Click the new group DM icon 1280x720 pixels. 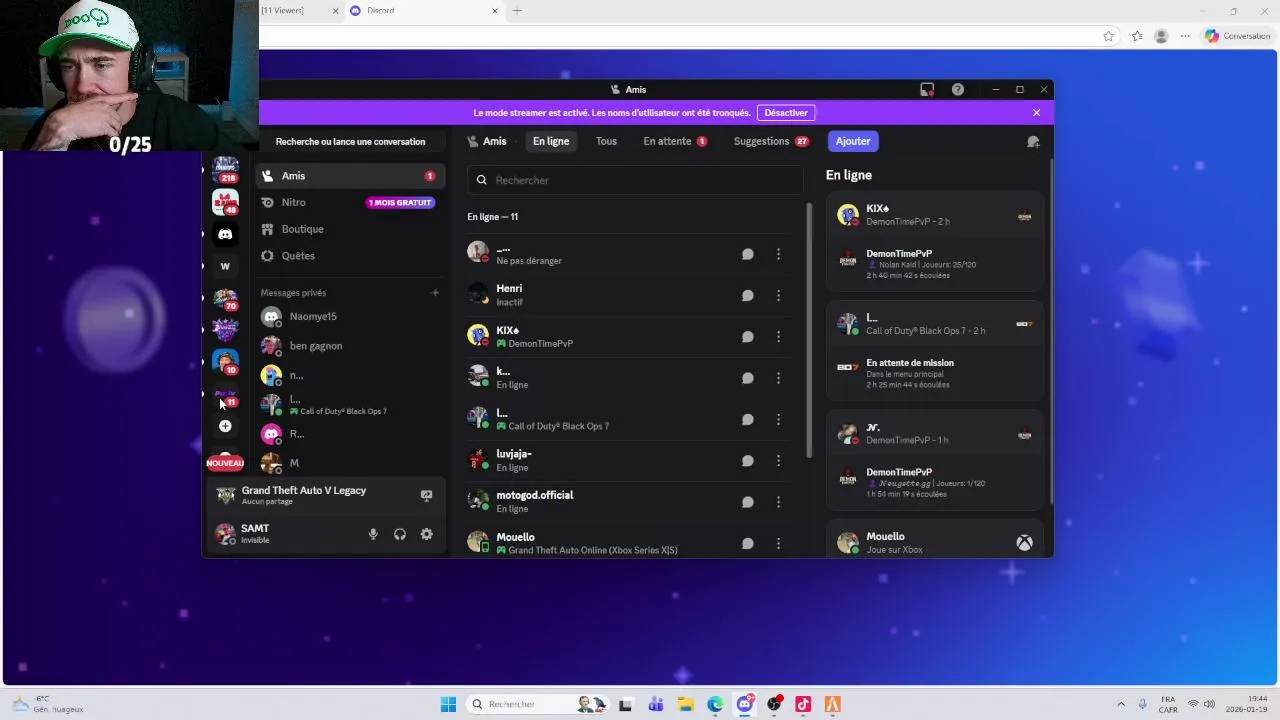1033,142
